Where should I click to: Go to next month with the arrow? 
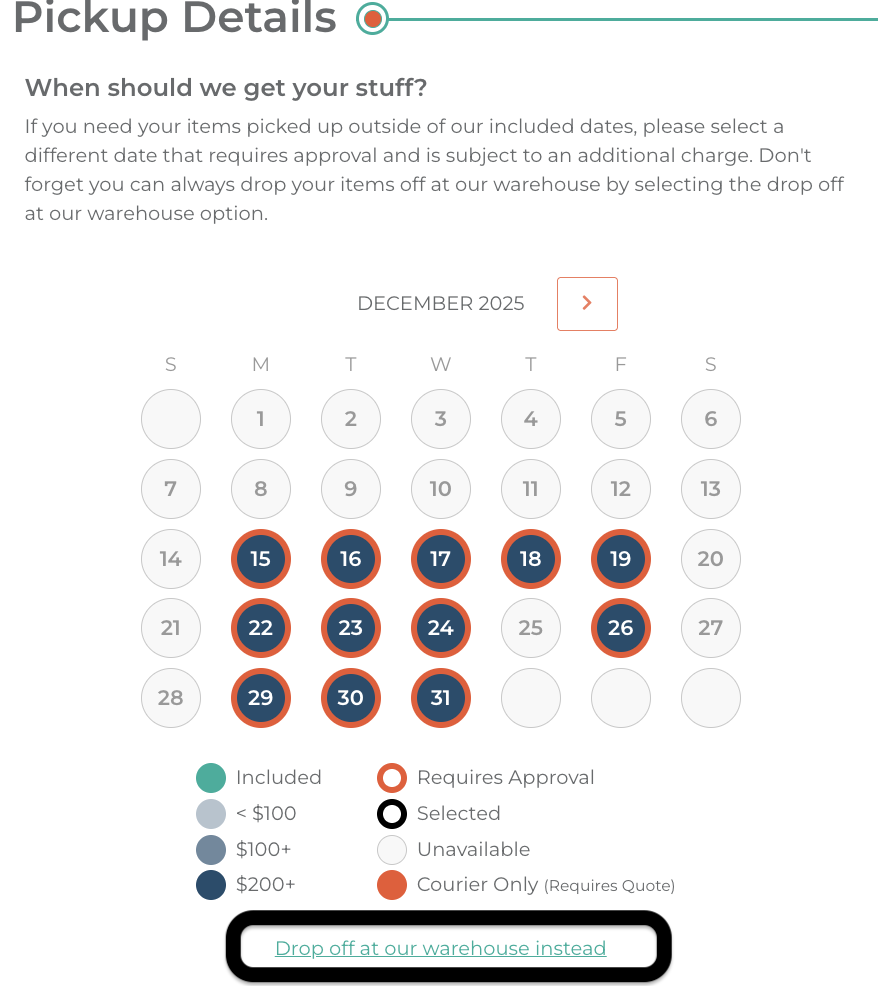(x=587, y=304)
